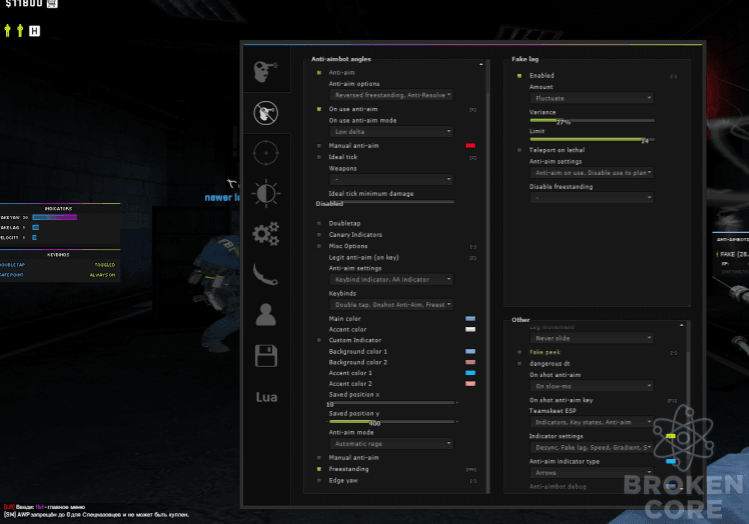Enable the Doubletap checkbox
This screenshot has height=524, width=749.
[319, 223]
